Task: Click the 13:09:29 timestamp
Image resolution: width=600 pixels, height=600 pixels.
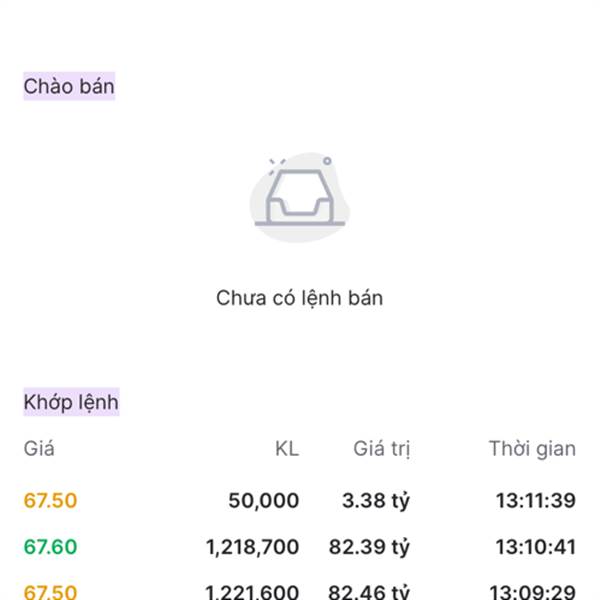Action: coord(533,592)
